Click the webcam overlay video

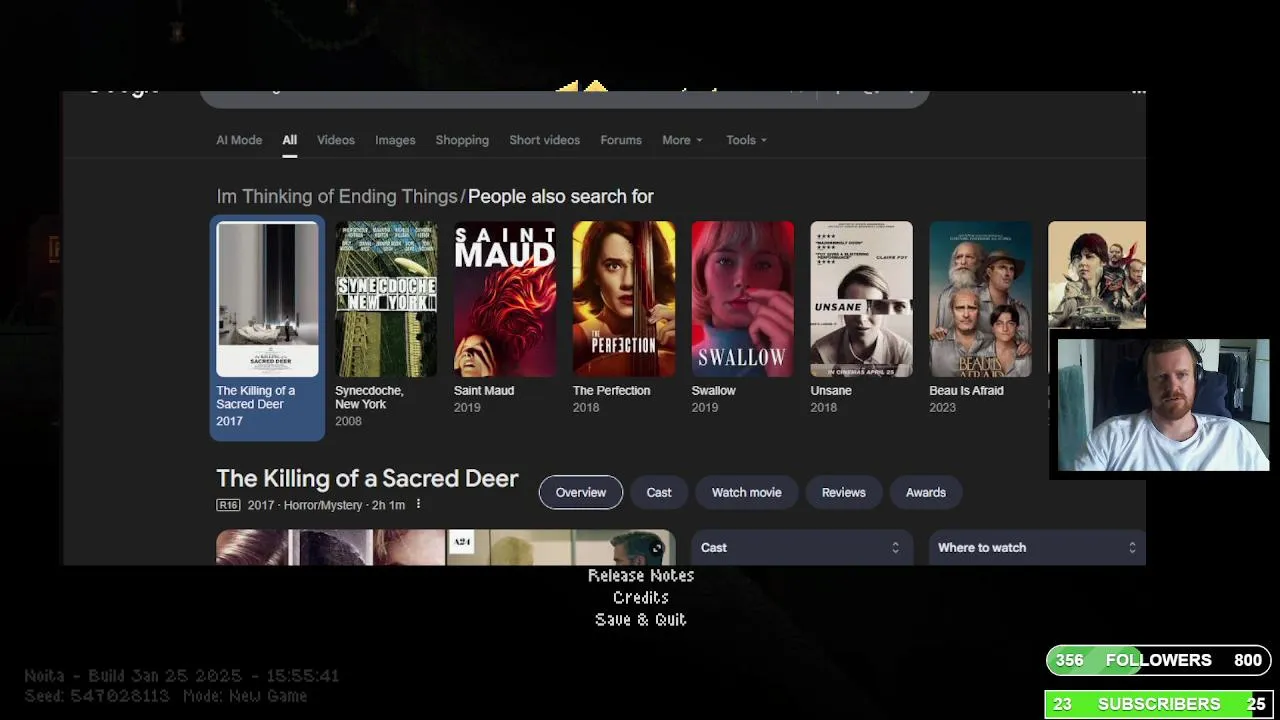(1163, 405)
